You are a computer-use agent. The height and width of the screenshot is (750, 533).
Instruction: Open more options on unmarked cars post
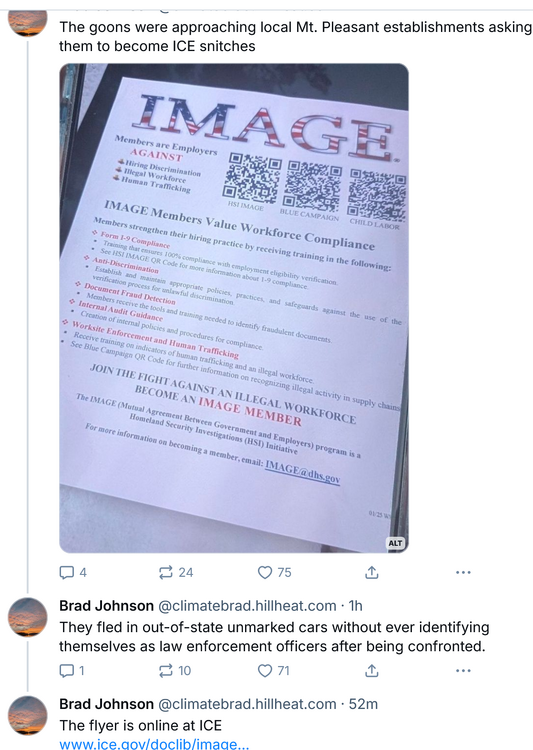463,671
